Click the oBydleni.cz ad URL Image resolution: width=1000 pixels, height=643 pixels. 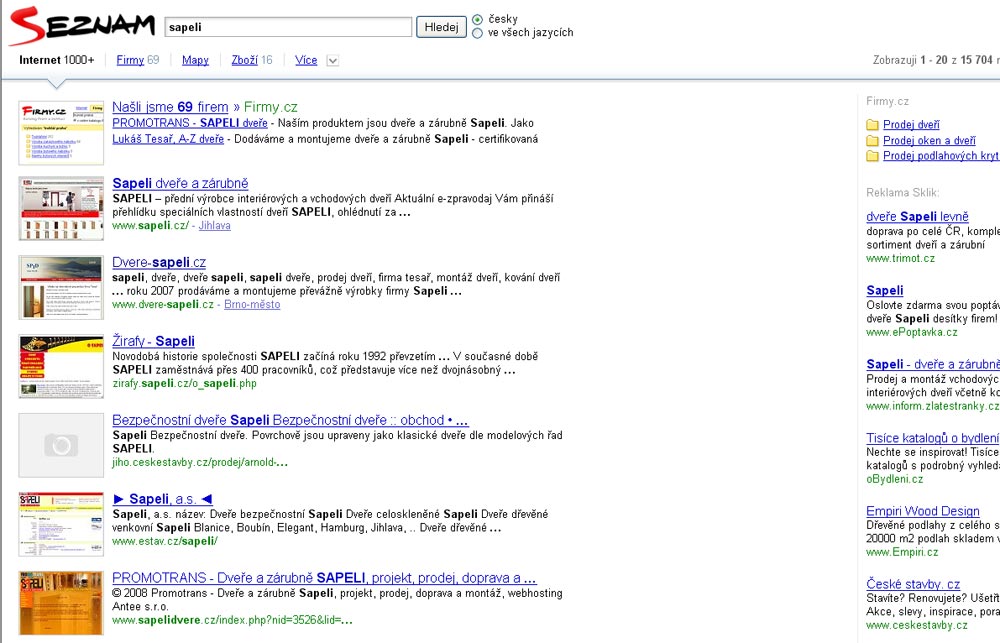click(895, 479)
